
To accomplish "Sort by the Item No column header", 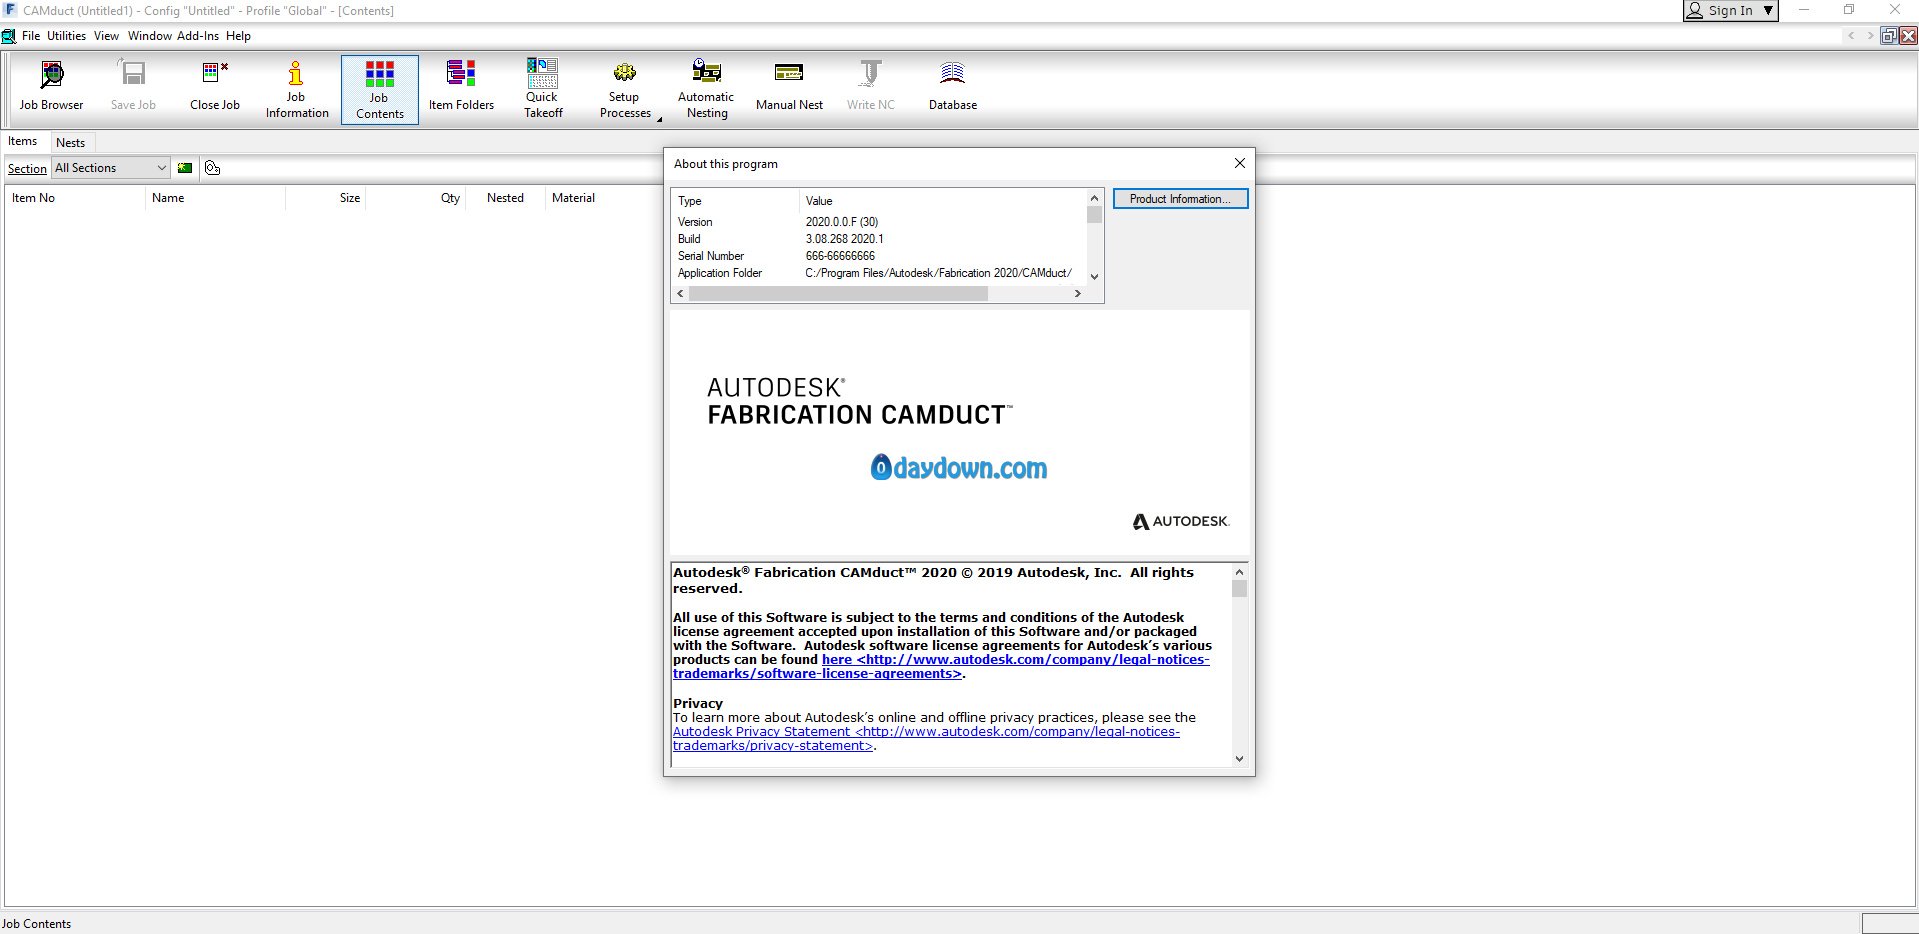I will click(x=75, y=198).
